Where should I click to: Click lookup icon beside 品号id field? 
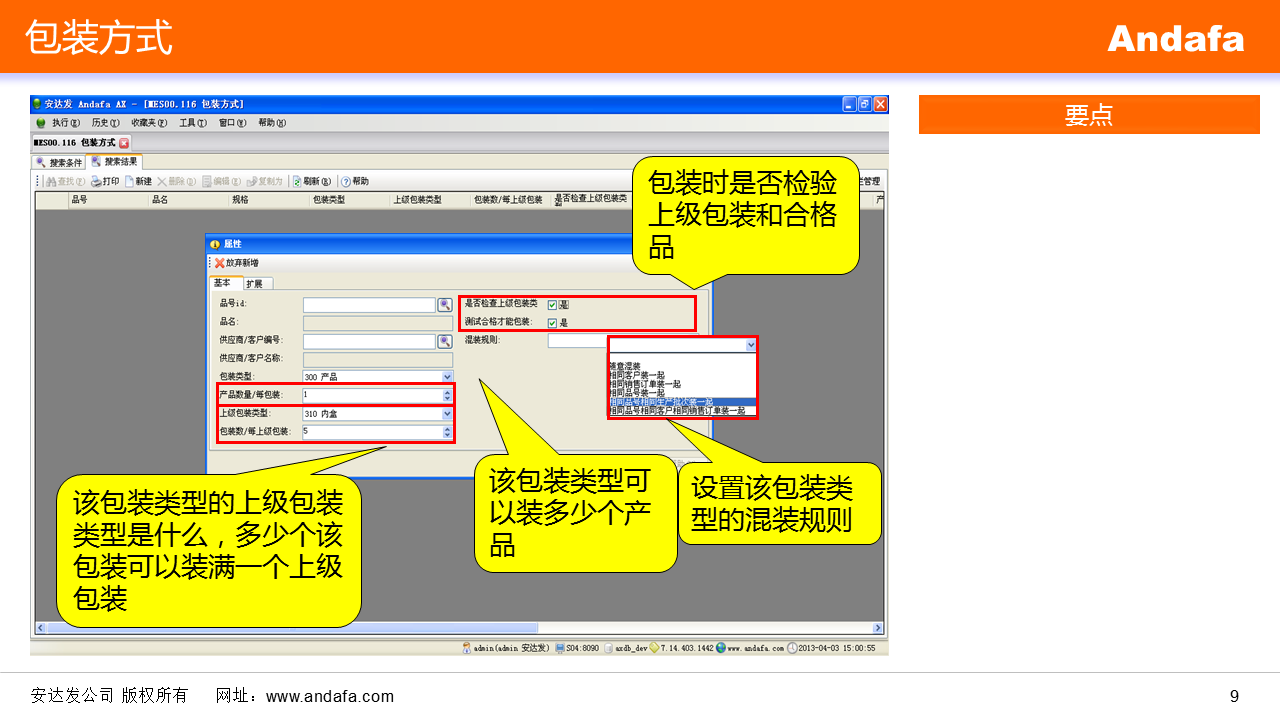445,305
